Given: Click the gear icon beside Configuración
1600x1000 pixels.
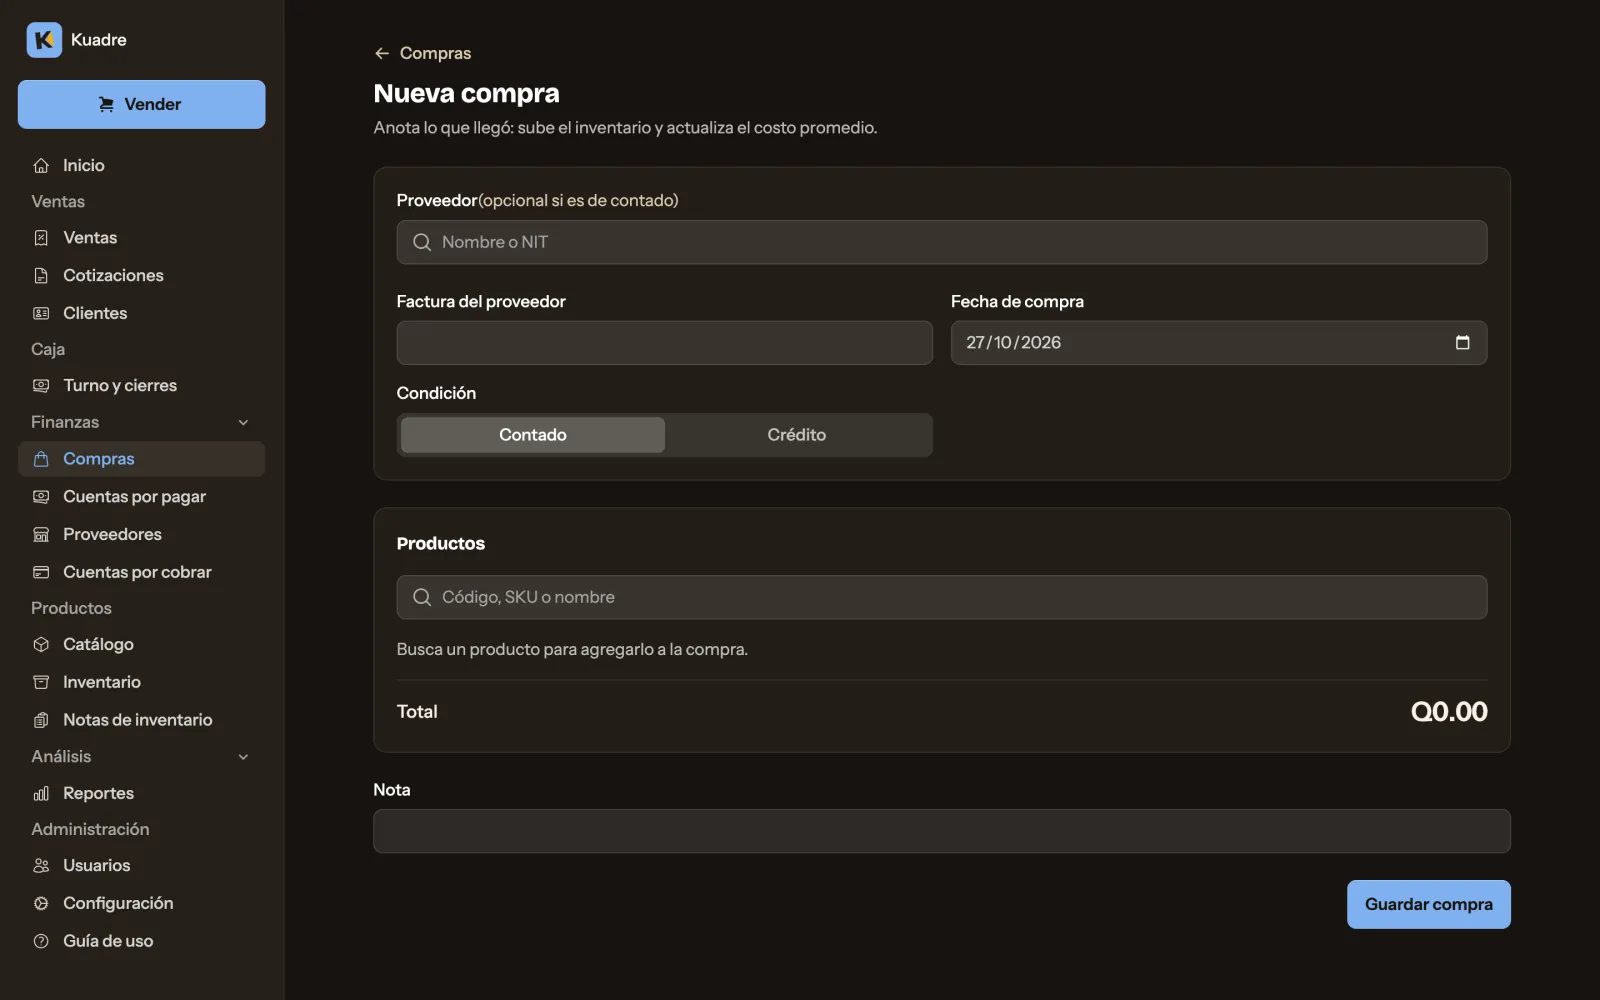Looking at the screenshot, I should pyautogui.click(x=41, y=904).
